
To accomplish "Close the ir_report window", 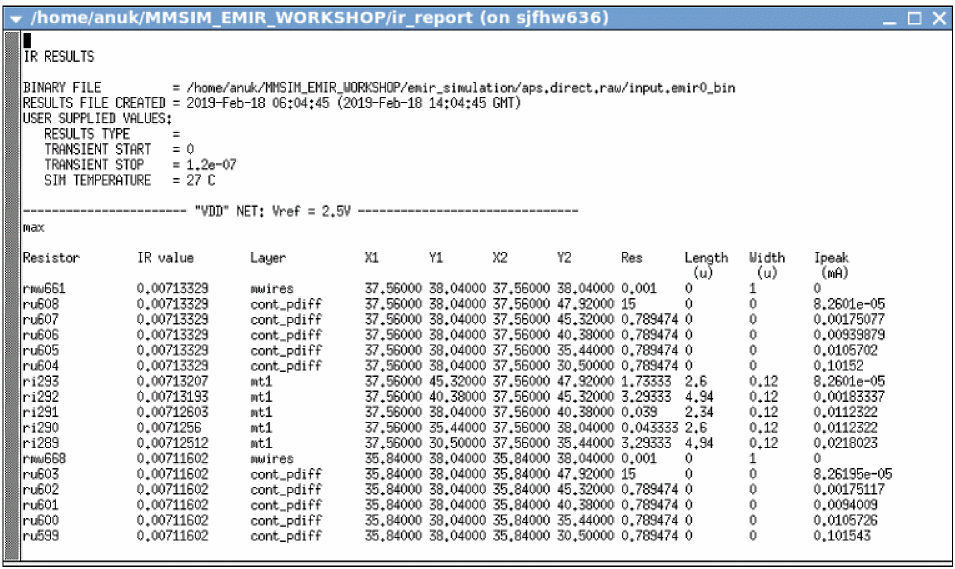I will pyautogui.click(x=939, y=18).
